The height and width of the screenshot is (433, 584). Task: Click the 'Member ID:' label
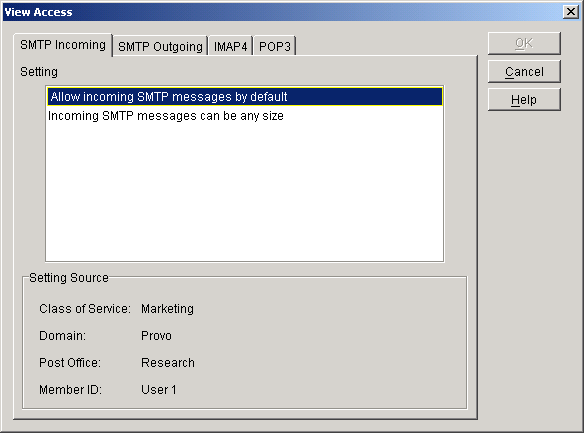click(x=70, y=390)
